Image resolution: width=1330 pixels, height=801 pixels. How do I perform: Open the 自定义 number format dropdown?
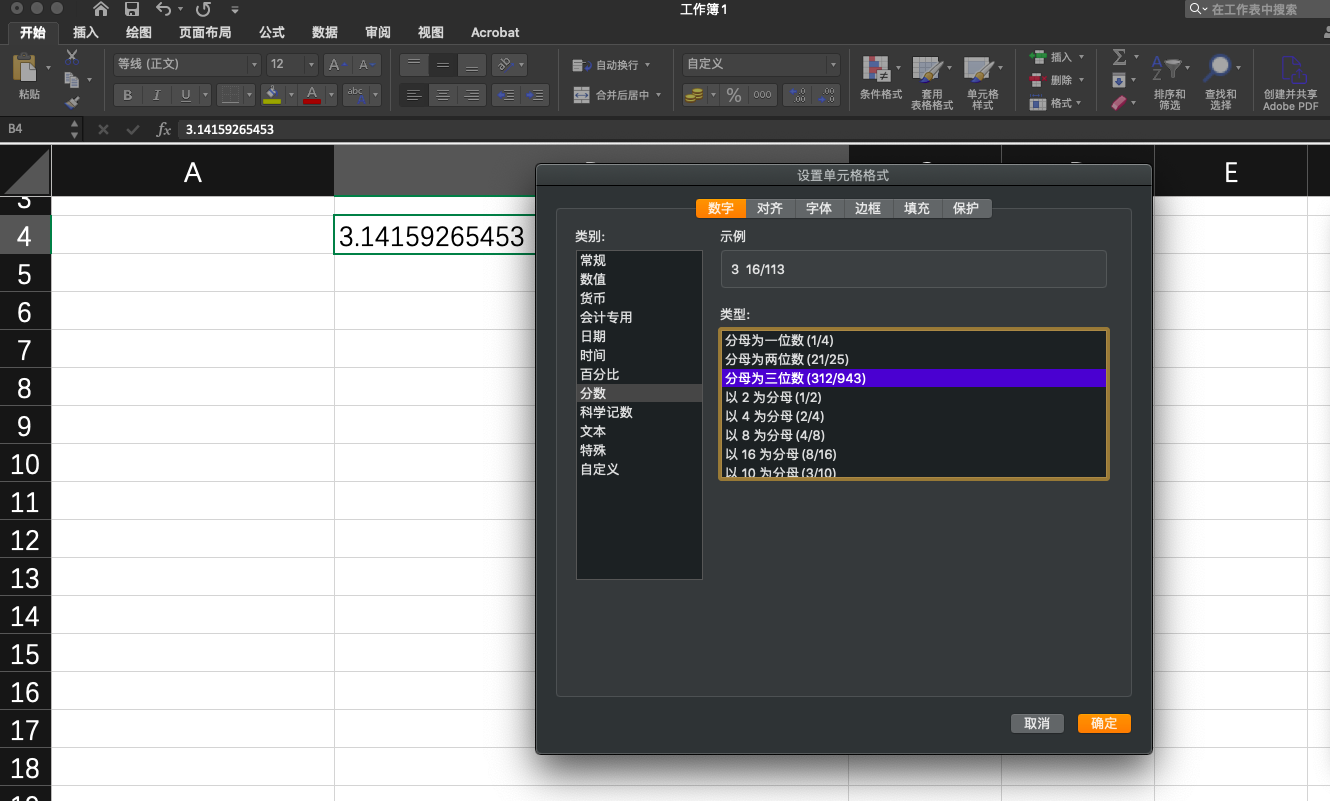pyautogui.click(x=833, y=63)
